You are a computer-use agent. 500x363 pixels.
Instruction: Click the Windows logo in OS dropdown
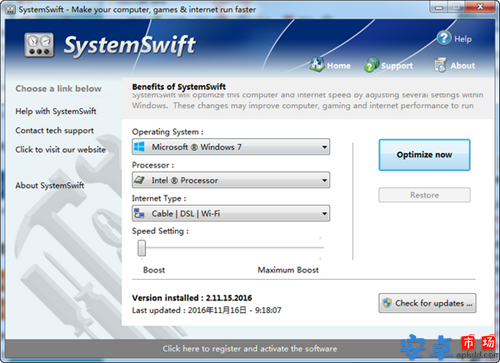tap(139, 147)
